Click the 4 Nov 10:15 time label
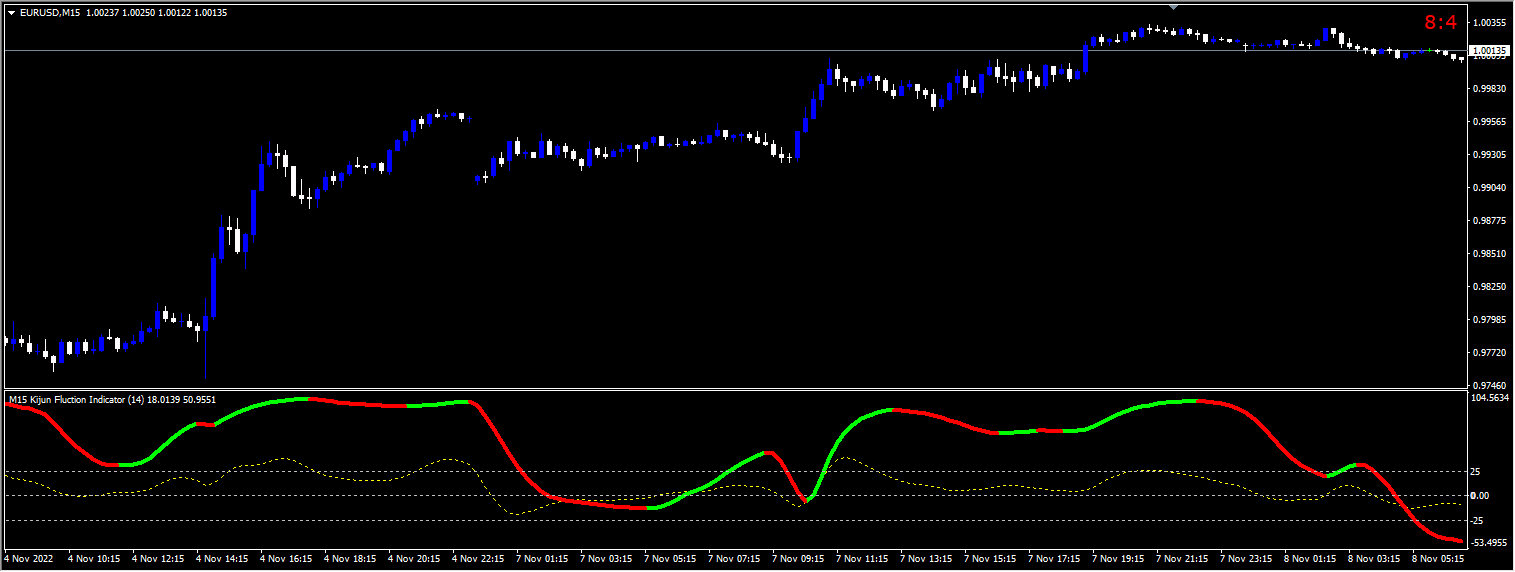Viewport: 1515px width, 572px height. pos(96,559)
